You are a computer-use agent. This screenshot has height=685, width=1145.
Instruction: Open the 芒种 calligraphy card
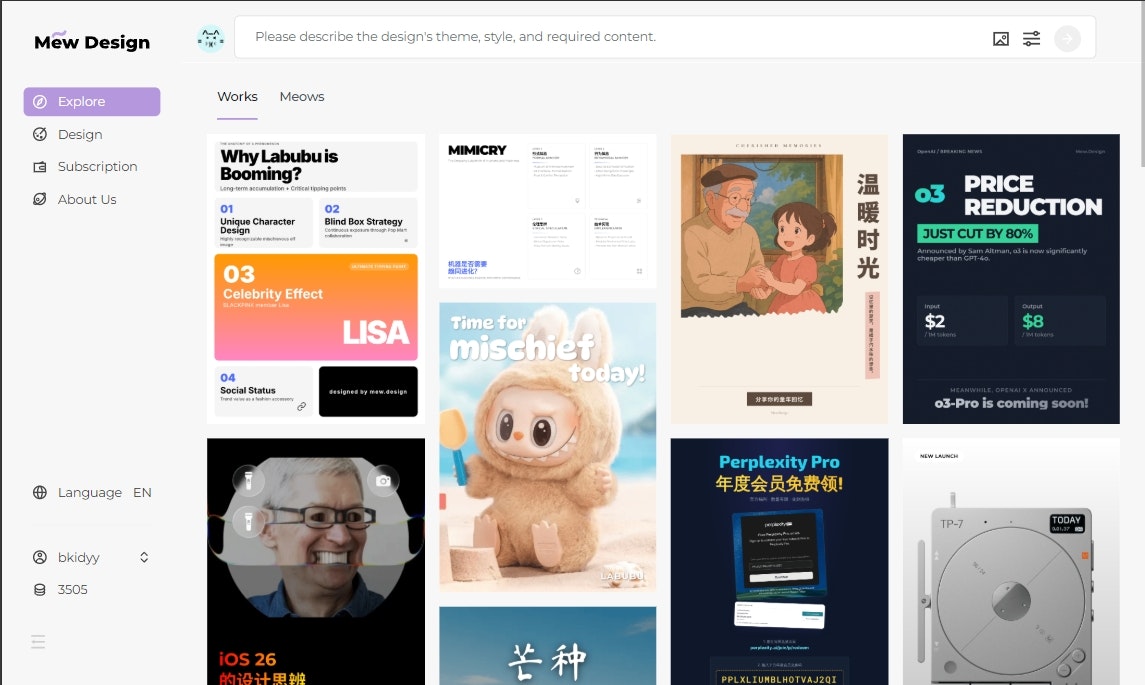pos(548,646)
